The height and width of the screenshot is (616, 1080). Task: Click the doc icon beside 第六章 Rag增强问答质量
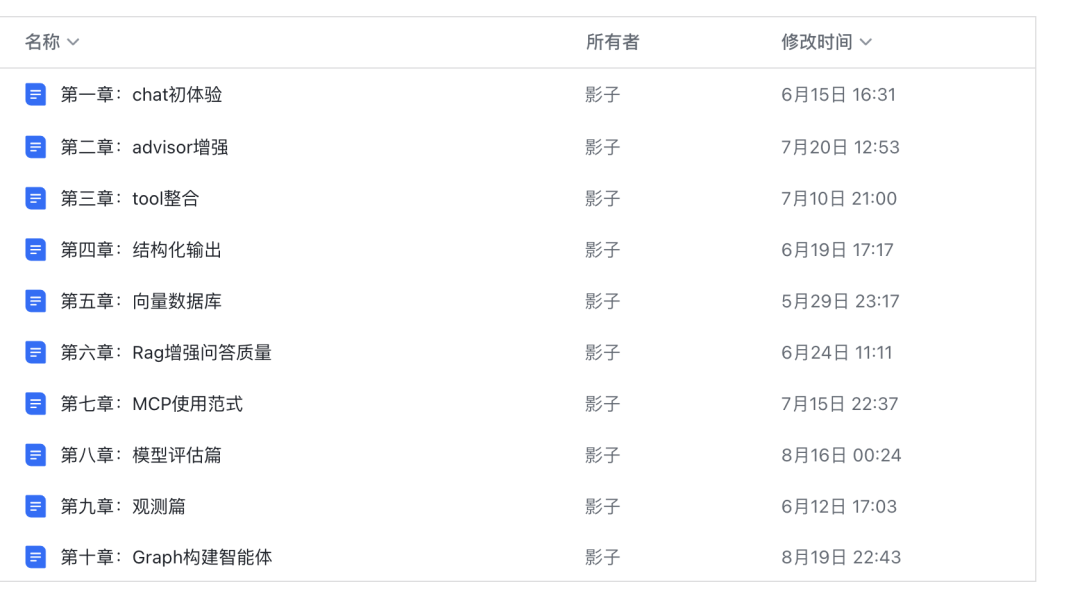(x=35, y=352)
